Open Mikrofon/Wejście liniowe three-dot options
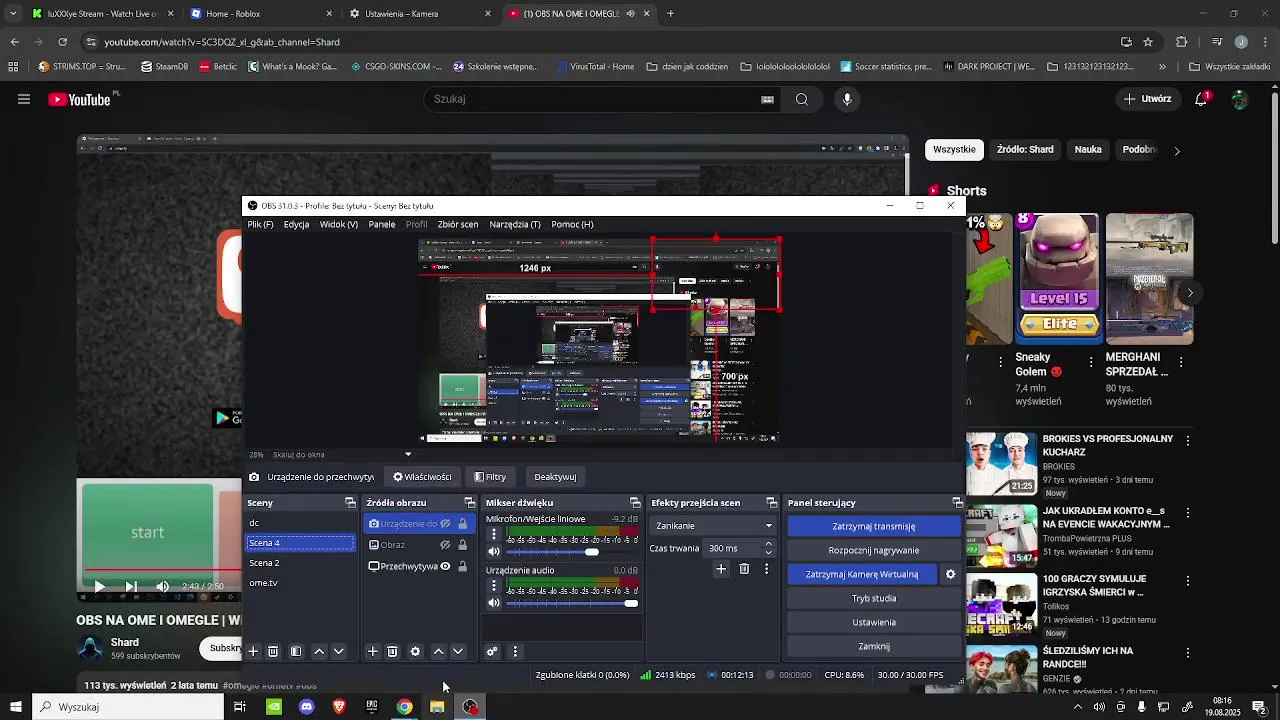Screen dimensions: 1280x720 pyautogui.click(x=494, y=534)
